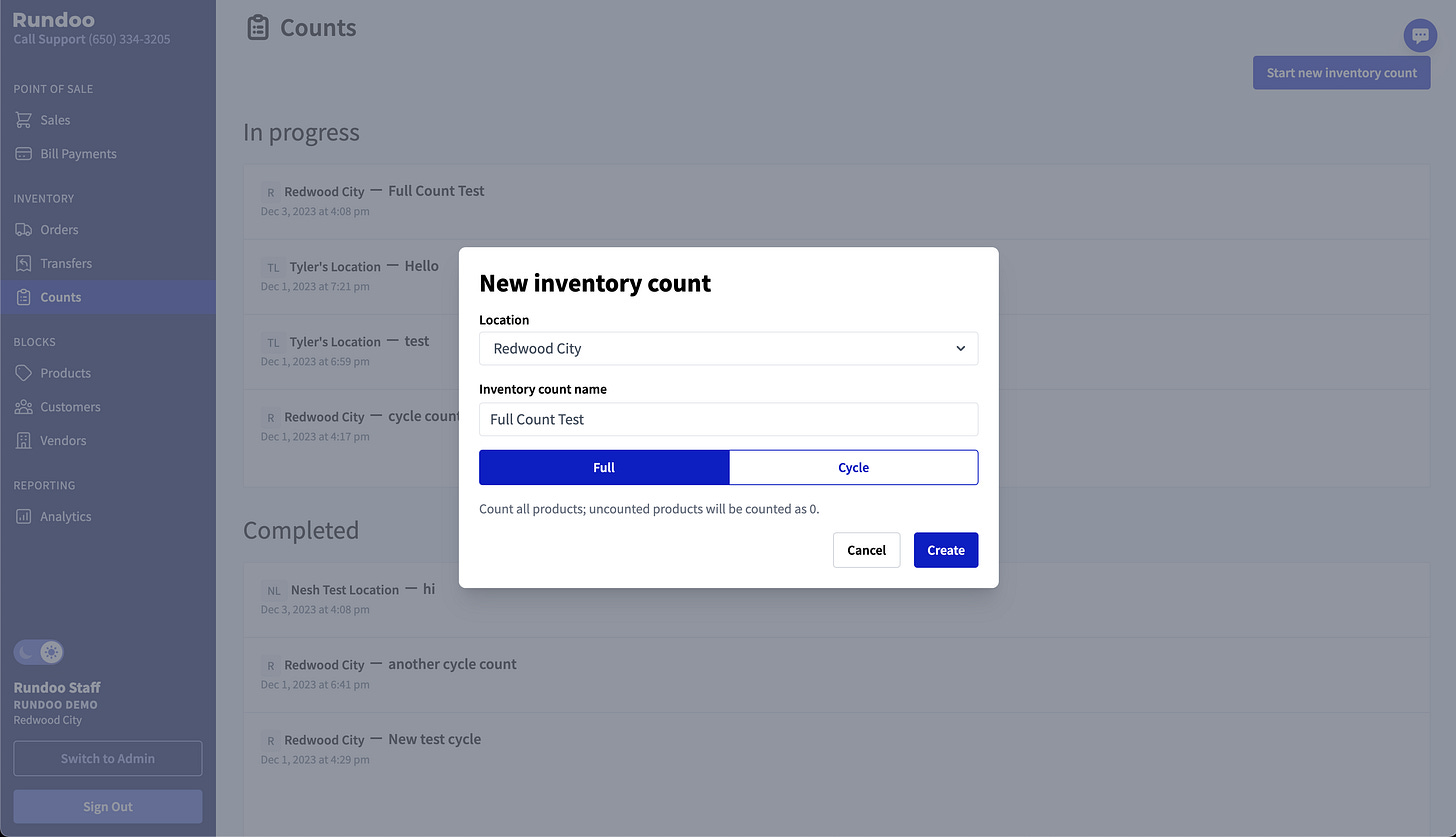This screenshot has height=837, width=1456.
Task: Click the Orders truck icon
Action: pyautogui.click(x=23, y=230)
